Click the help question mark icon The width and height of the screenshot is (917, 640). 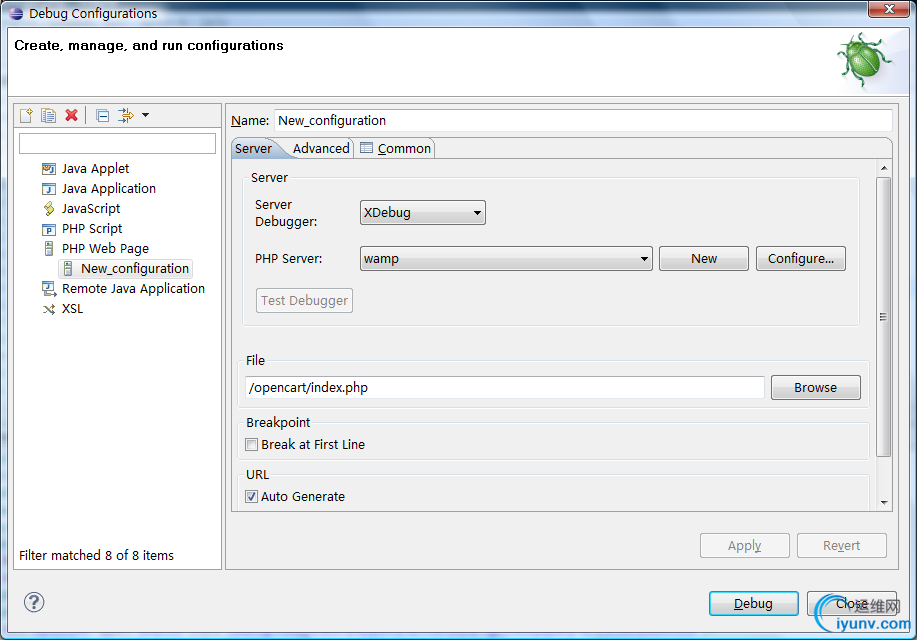pyautogui.click(x=34, y=602)
